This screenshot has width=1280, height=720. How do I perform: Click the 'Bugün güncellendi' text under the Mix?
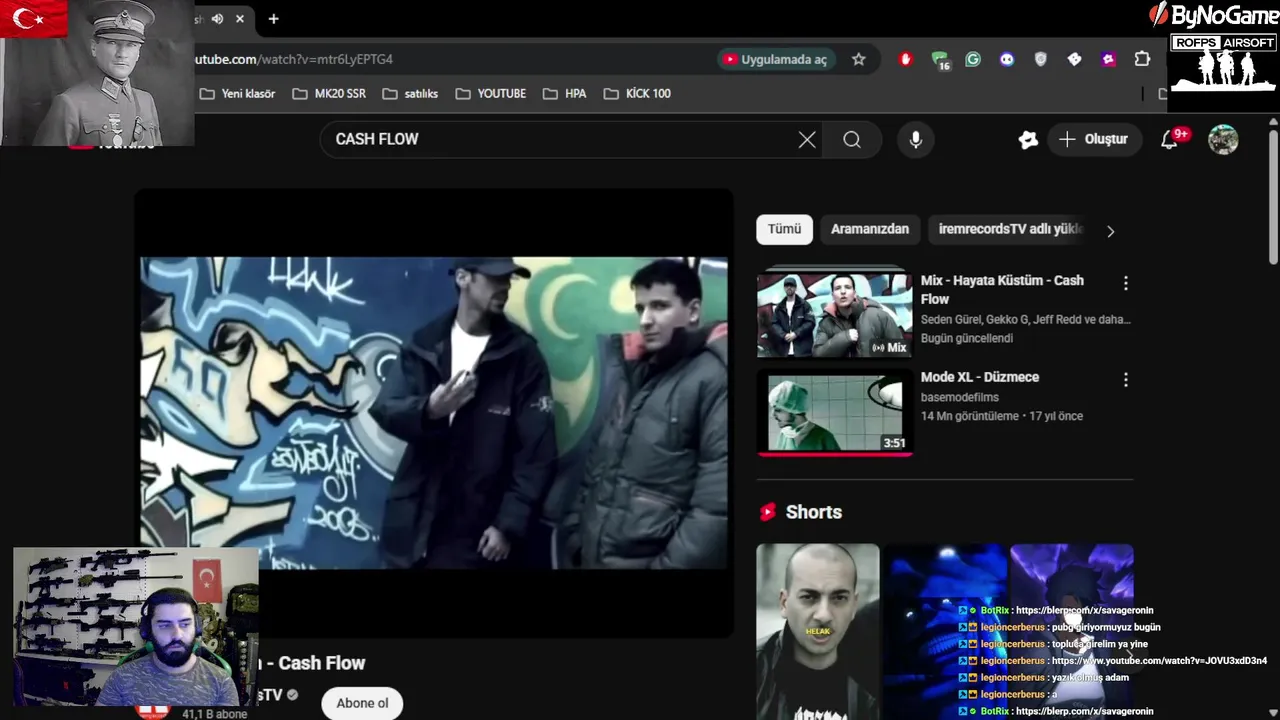(x=967, y=338)
